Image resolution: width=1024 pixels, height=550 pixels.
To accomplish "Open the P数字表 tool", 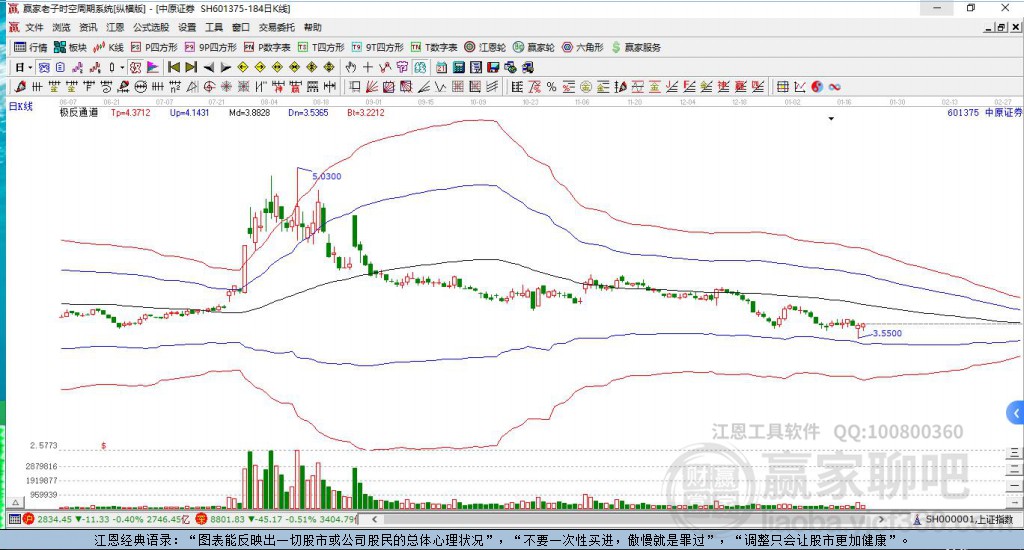I will tap(267, 47).
